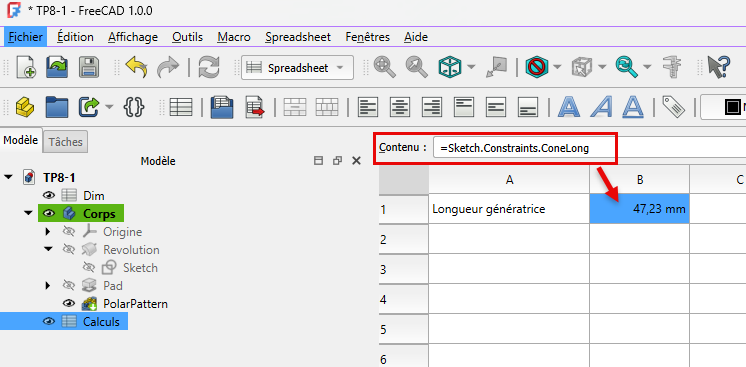Show the hidden Sketch via eye icon
The height and width of the screenshot is (367, 746).
tap(89, 268)
